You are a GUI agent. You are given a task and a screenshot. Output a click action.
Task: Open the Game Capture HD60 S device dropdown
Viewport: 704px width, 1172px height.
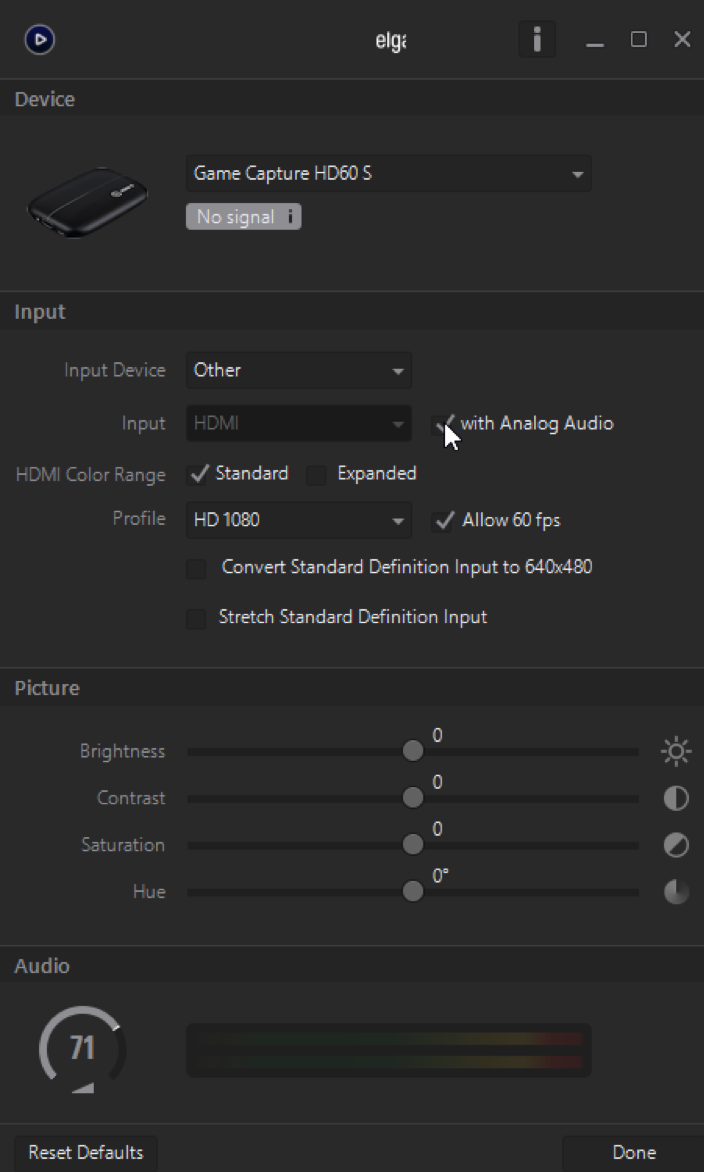point(388,174)
